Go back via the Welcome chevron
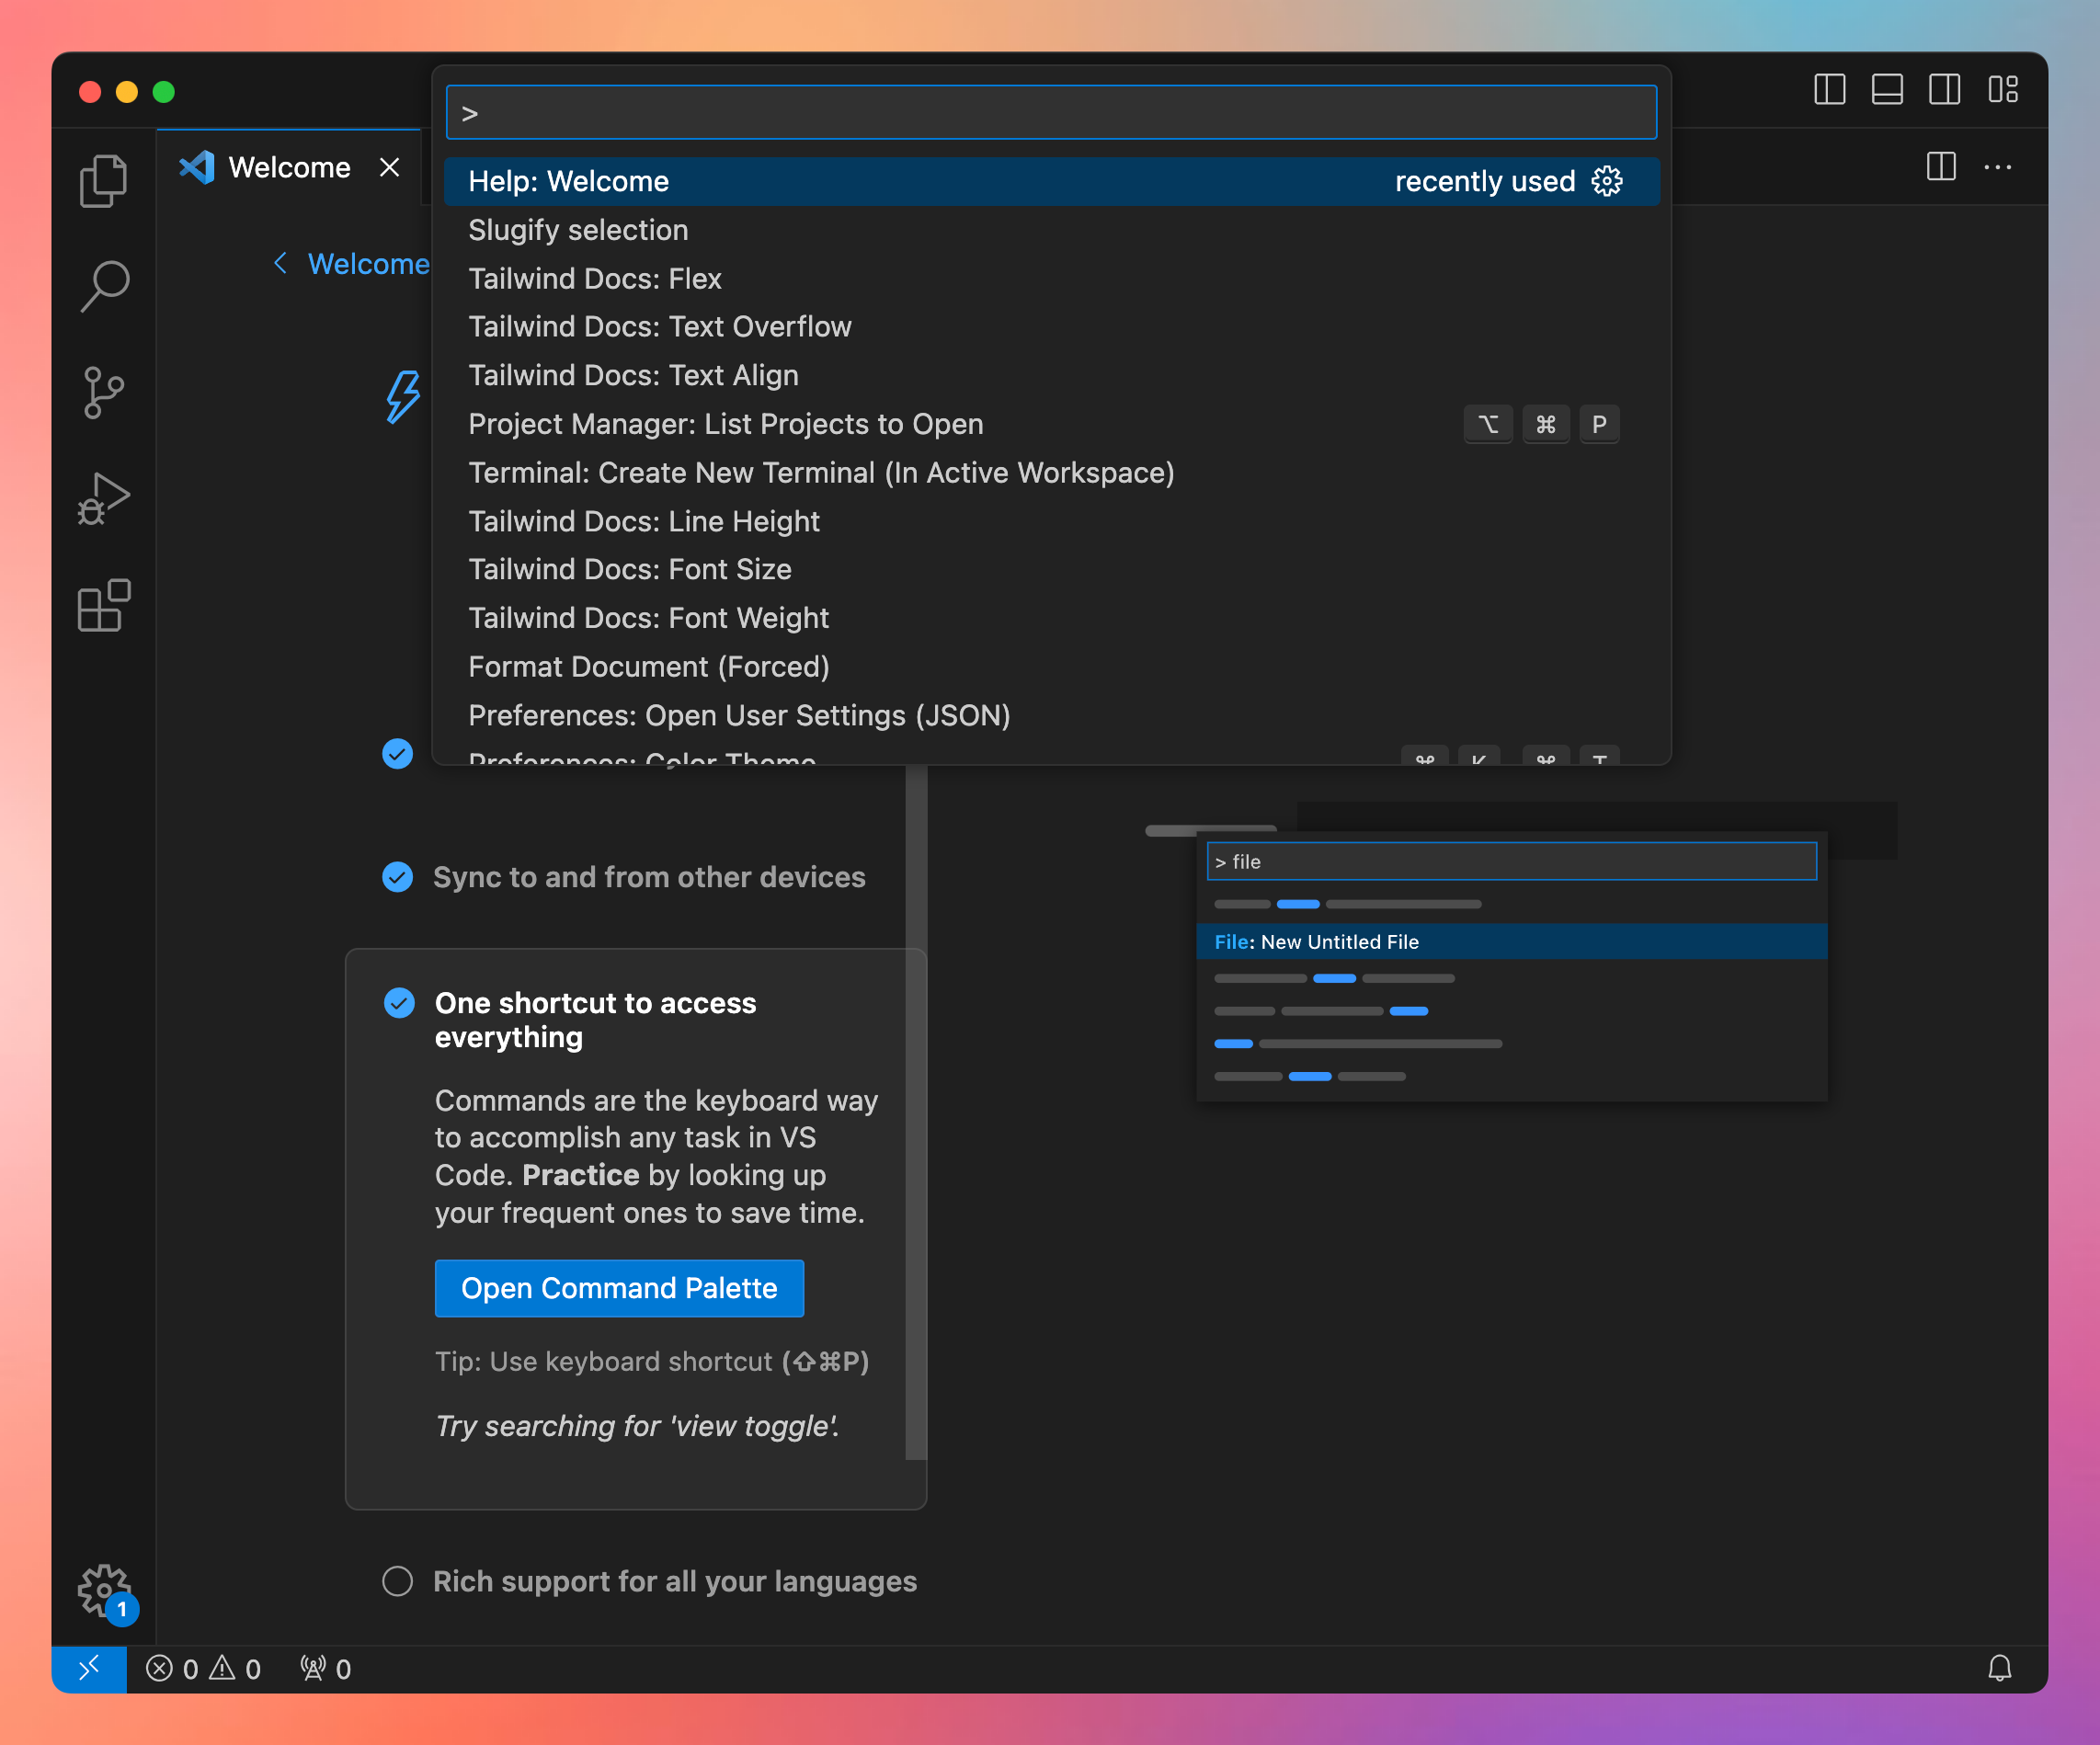The height and width of the screenshot is (1745, 2100). point(281,263)
